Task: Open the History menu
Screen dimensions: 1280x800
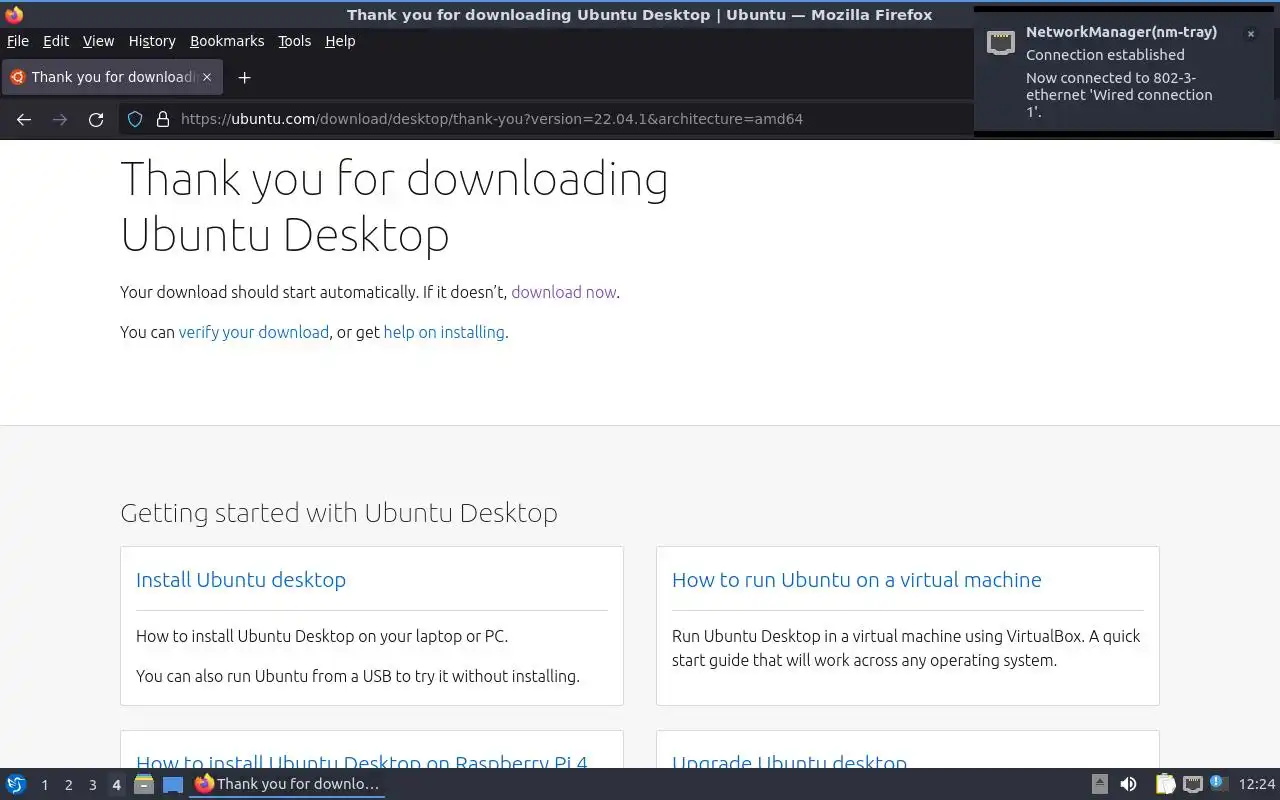Action: point(152,41)
